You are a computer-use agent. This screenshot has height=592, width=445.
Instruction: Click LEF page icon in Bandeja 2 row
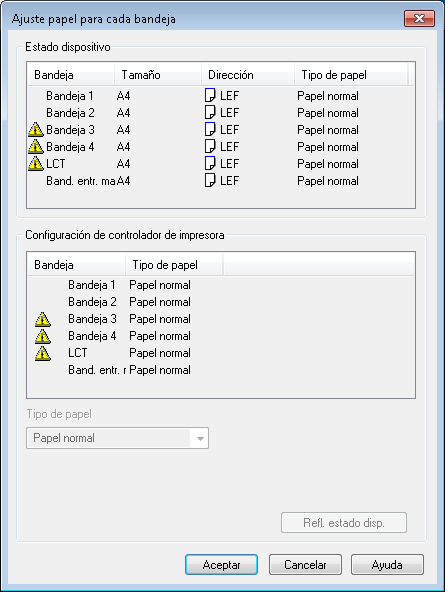pyautogui.click(x=210, y=113)
